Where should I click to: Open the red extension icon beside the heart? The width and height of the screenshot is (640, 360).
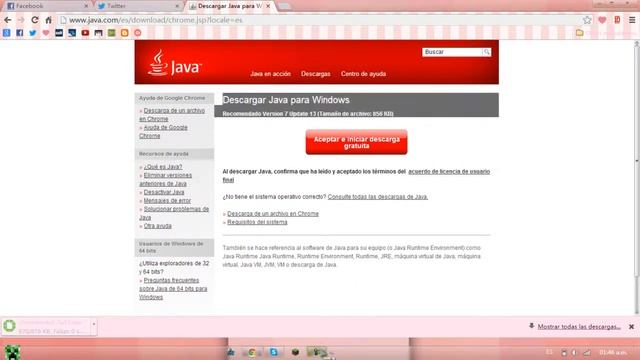pyautogui.click(x=617, y=20)
